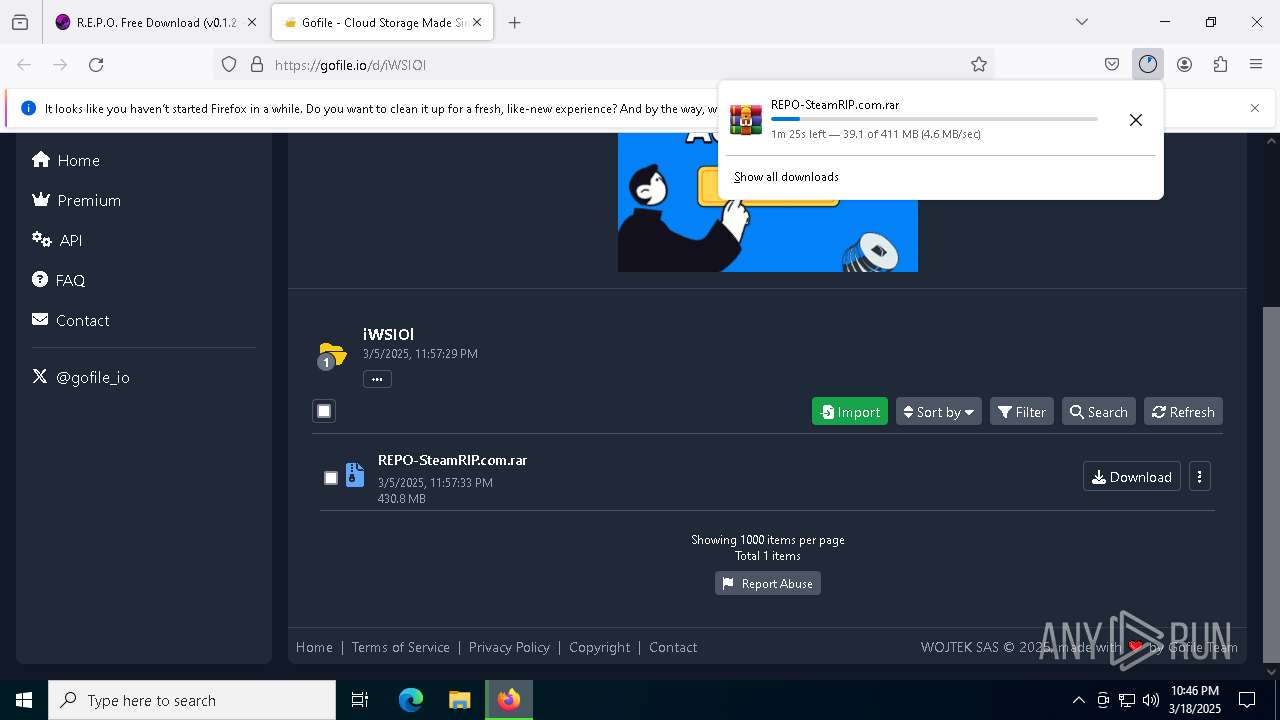
Task: Open file options three-dot menu
Action: pos(1200,477)
